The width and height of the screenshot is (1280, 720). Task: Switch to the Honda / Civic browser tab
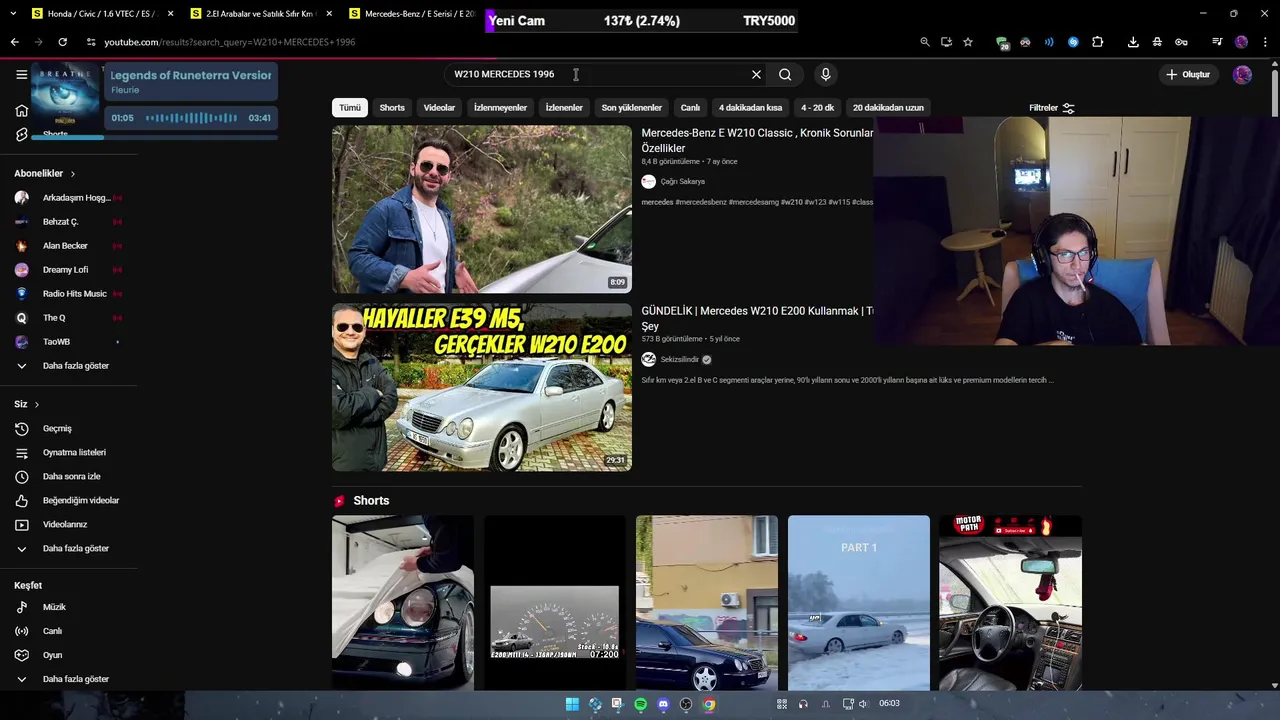click(x=100, y=14)
